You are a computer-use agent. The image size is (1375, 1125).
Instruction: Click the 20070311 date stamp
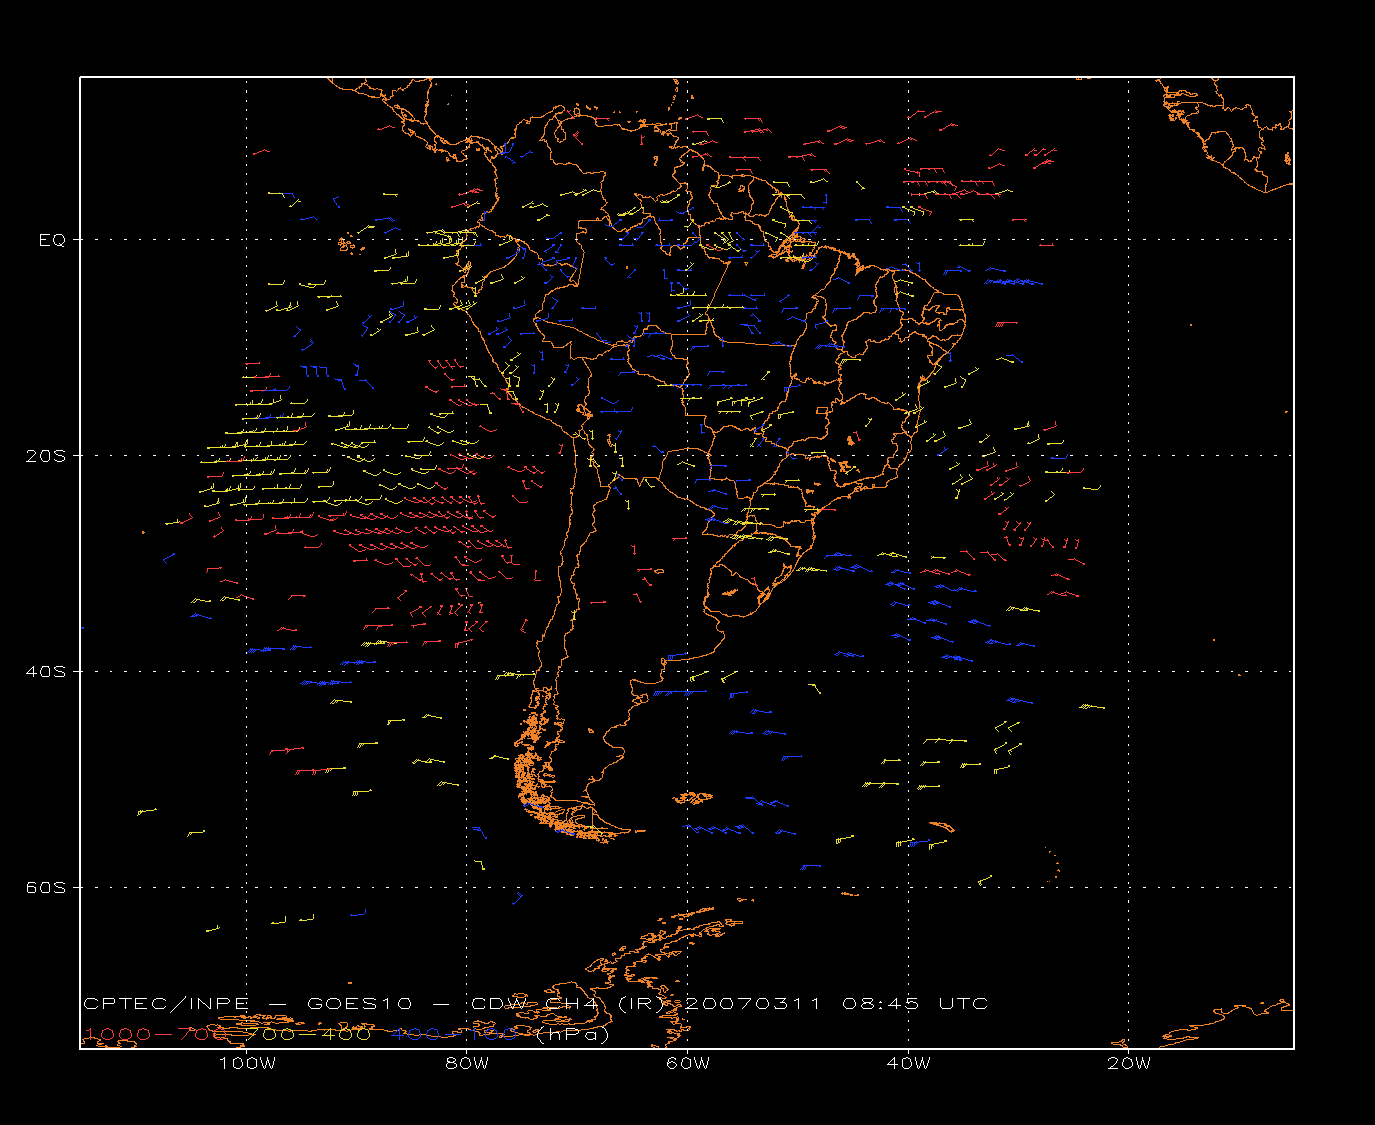click(752, 1004)
